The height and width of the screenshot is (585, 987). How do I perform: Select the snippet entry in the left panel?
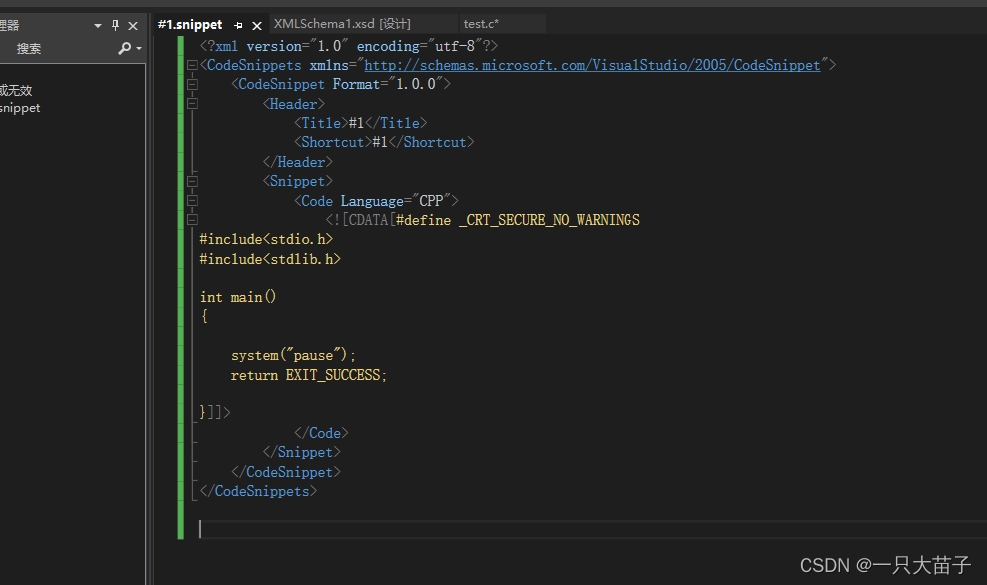(x=20, y=108)
